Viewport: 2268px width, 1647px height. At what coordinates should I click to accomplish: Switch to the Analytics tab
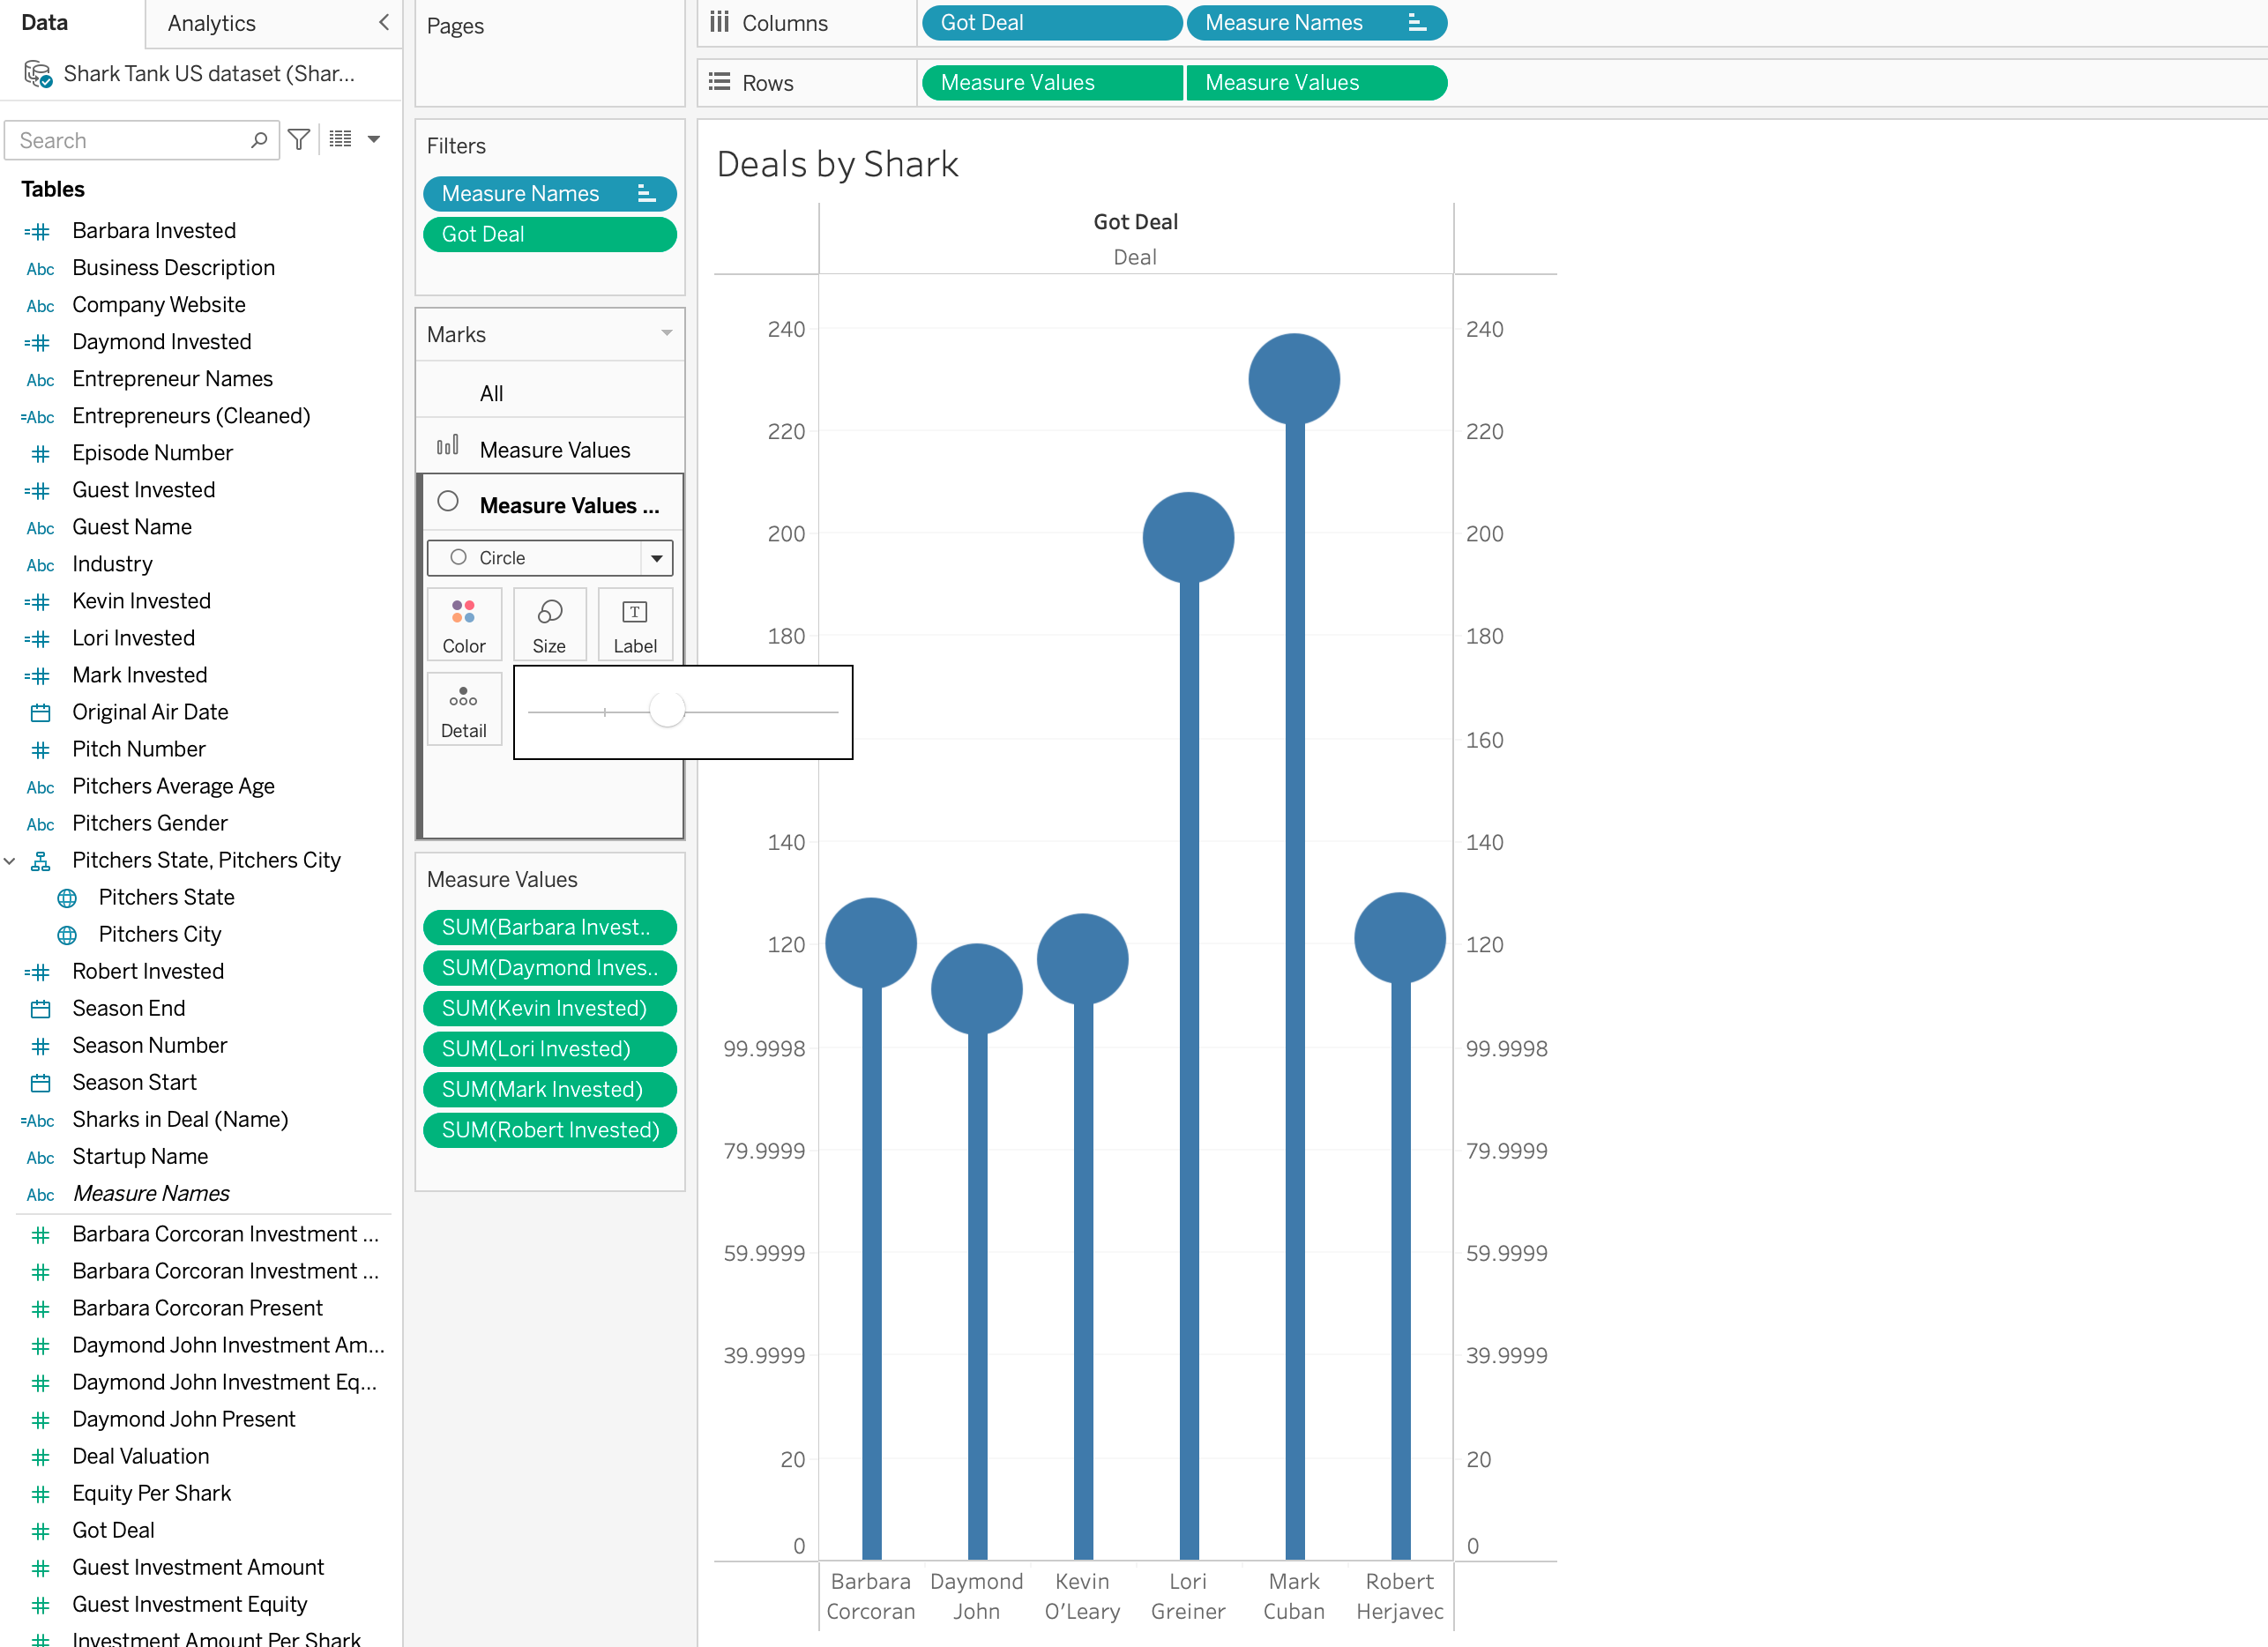click(x=212, y=23)
